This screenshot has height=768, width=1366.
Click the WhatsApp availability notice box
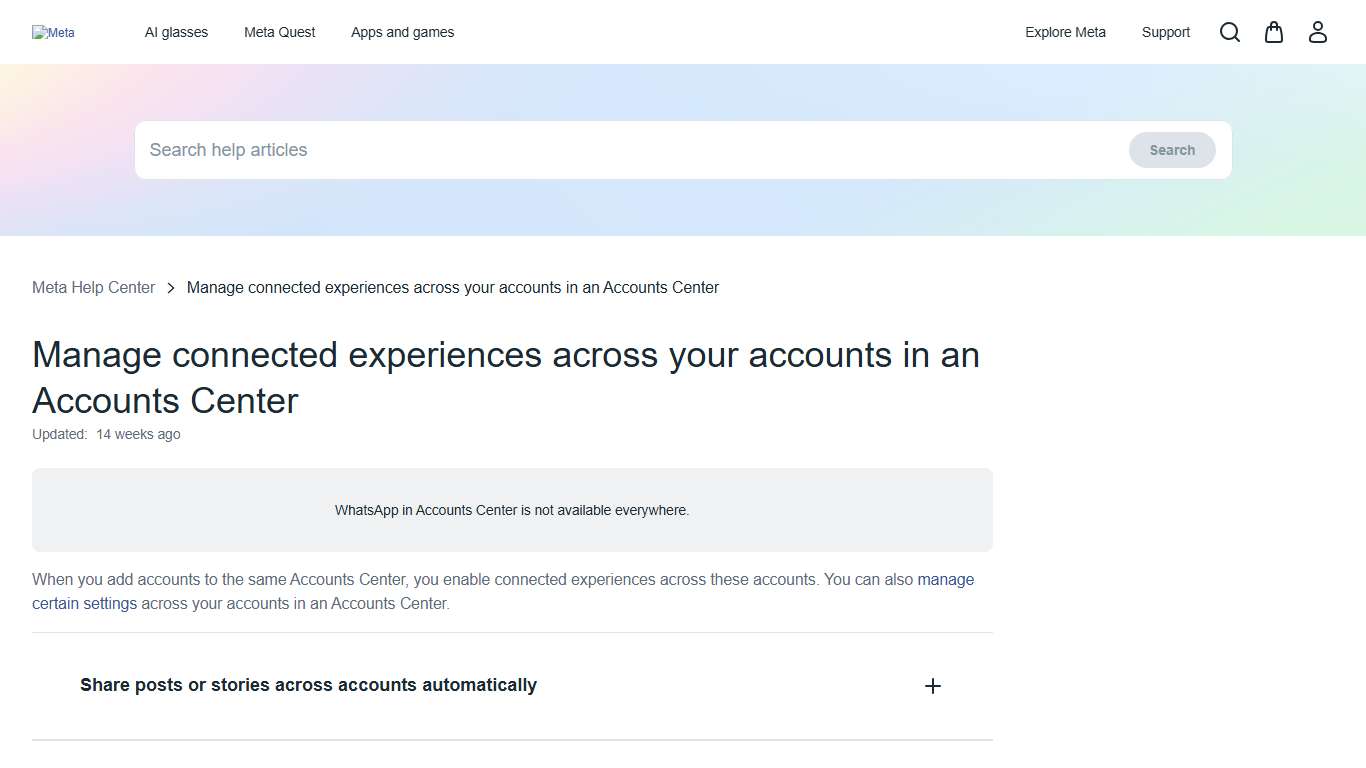tap(512, 510)
